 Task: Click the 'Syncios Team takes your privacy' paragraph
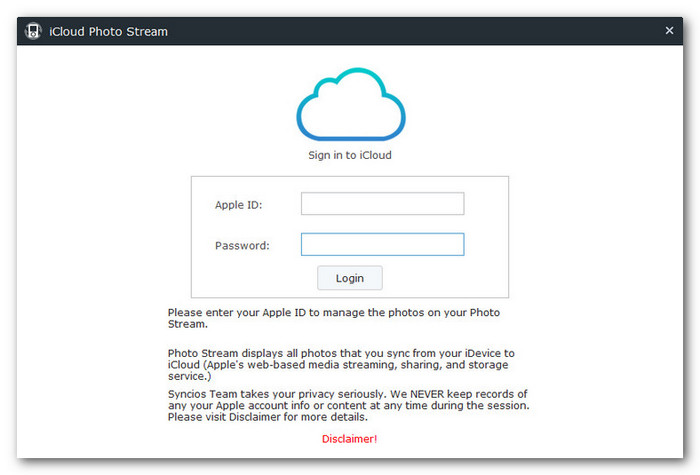tap(349, 405)
